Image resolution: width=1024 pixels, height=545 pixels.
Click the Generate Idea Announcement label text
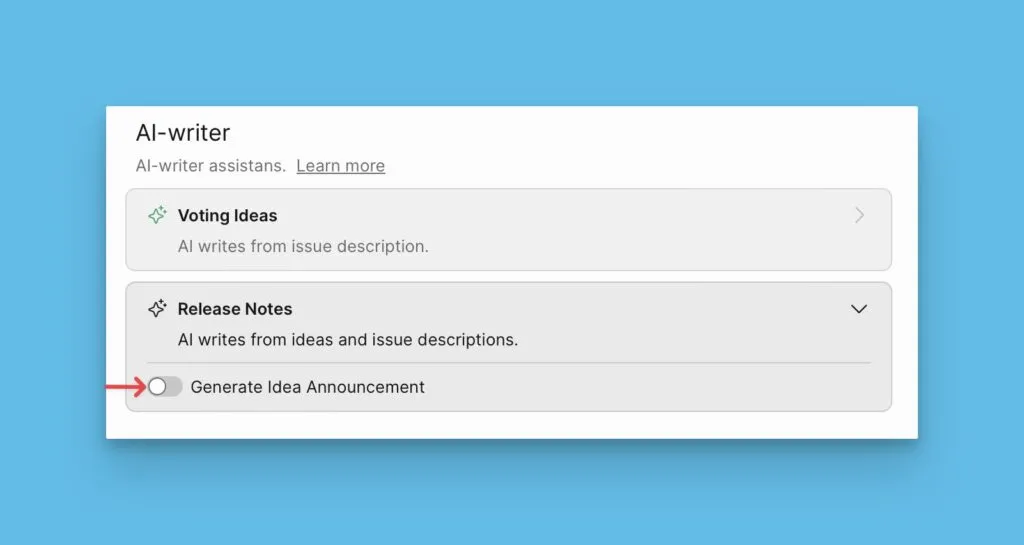[307, 387]
